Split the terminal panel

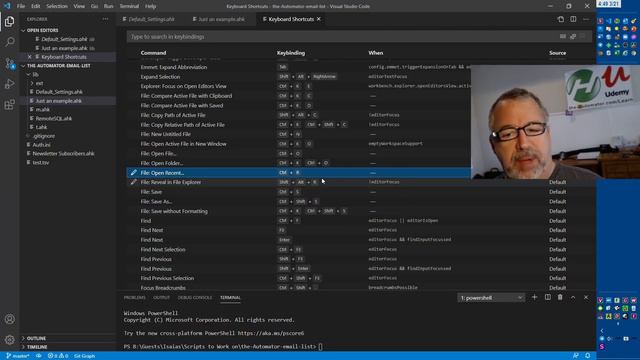548,298
